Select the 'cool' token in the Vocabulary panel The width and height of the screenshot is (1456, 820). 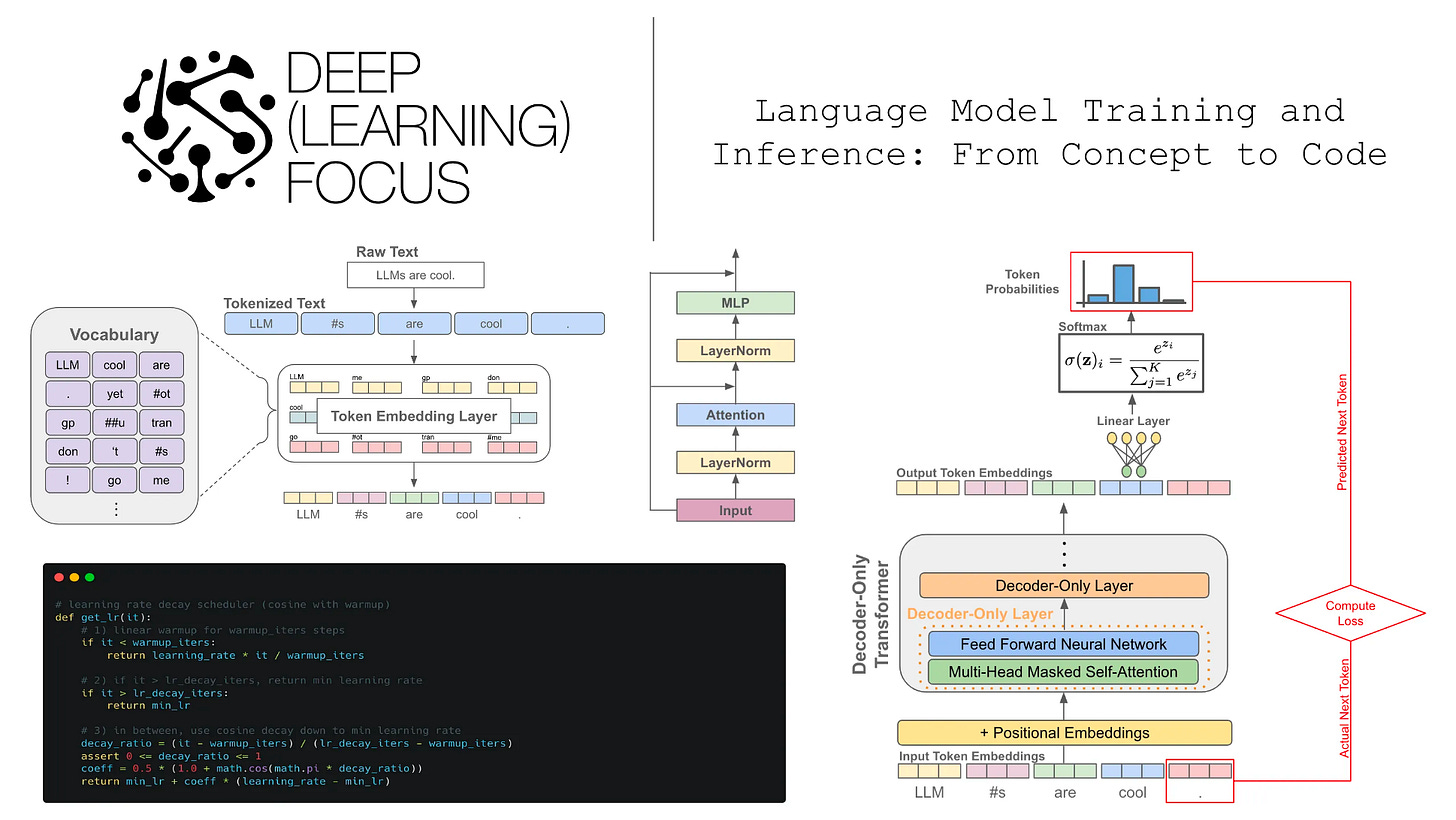coord(114,364)
